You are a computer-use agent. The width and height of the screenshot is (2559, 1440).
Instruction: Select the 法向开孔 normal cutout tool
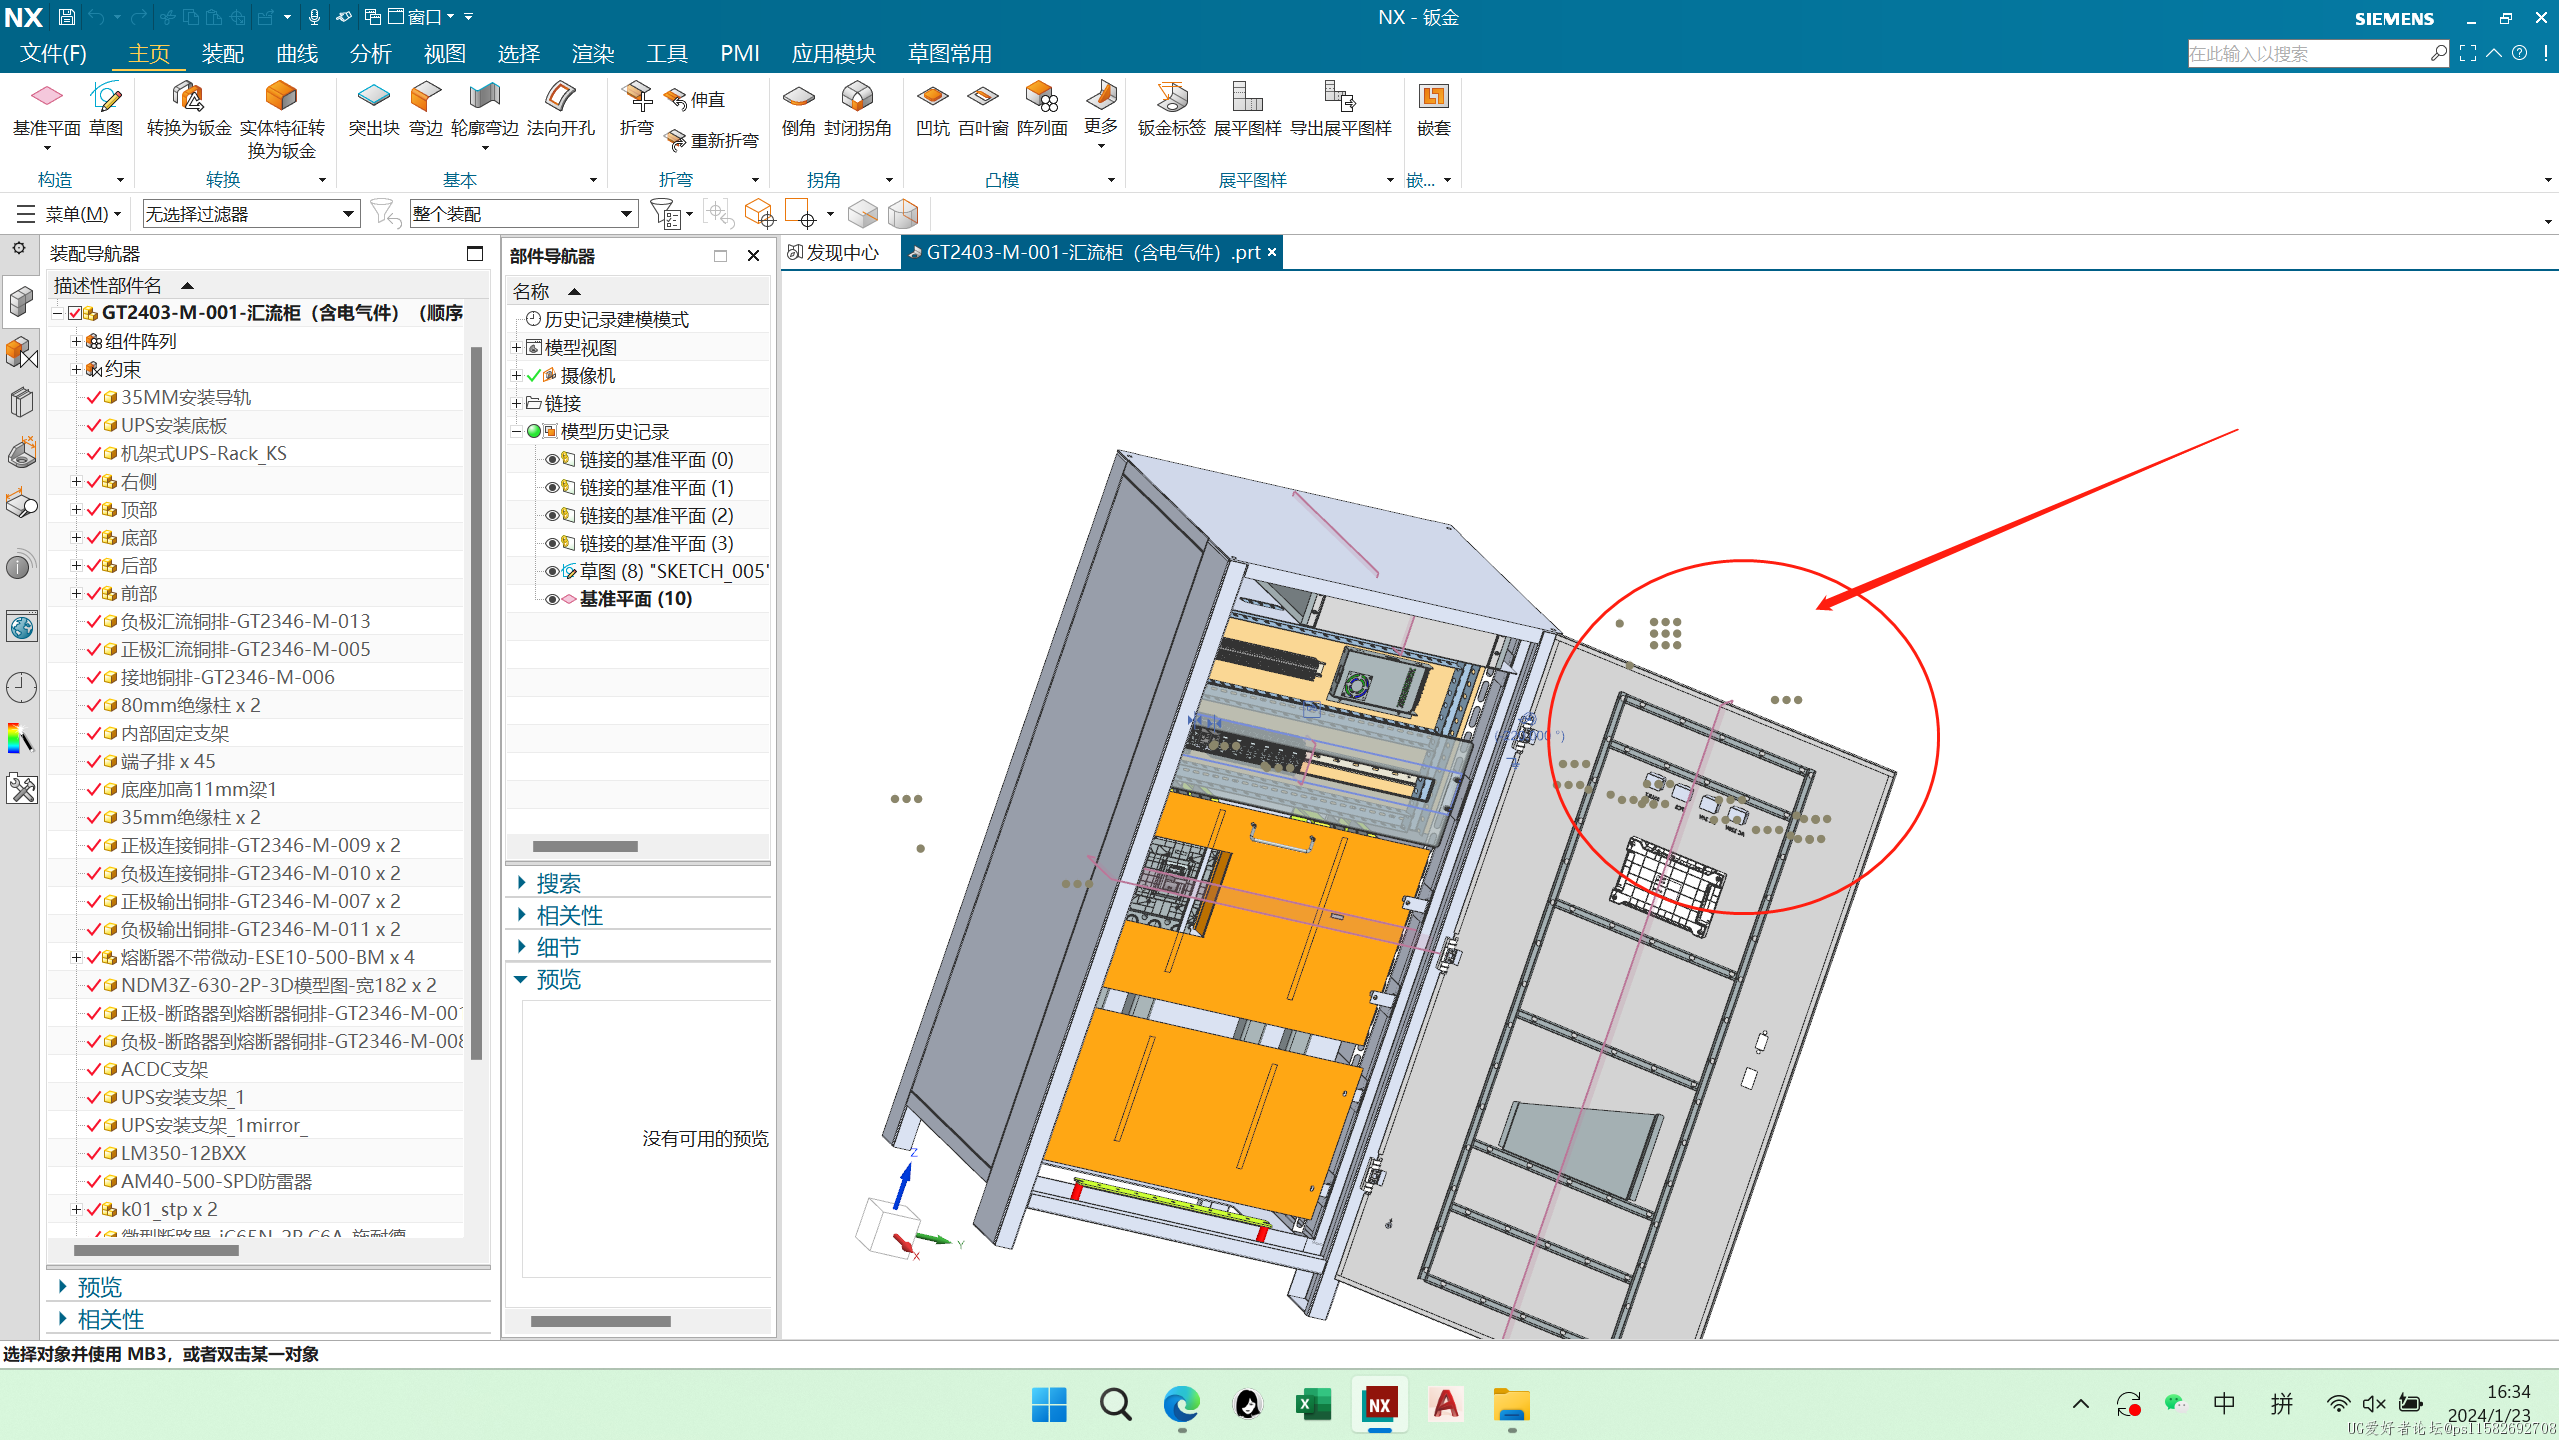tap(560, 108)
